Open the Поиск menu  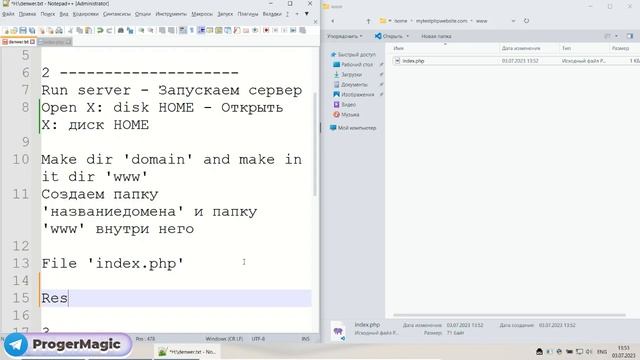click(x=47, y=14)
